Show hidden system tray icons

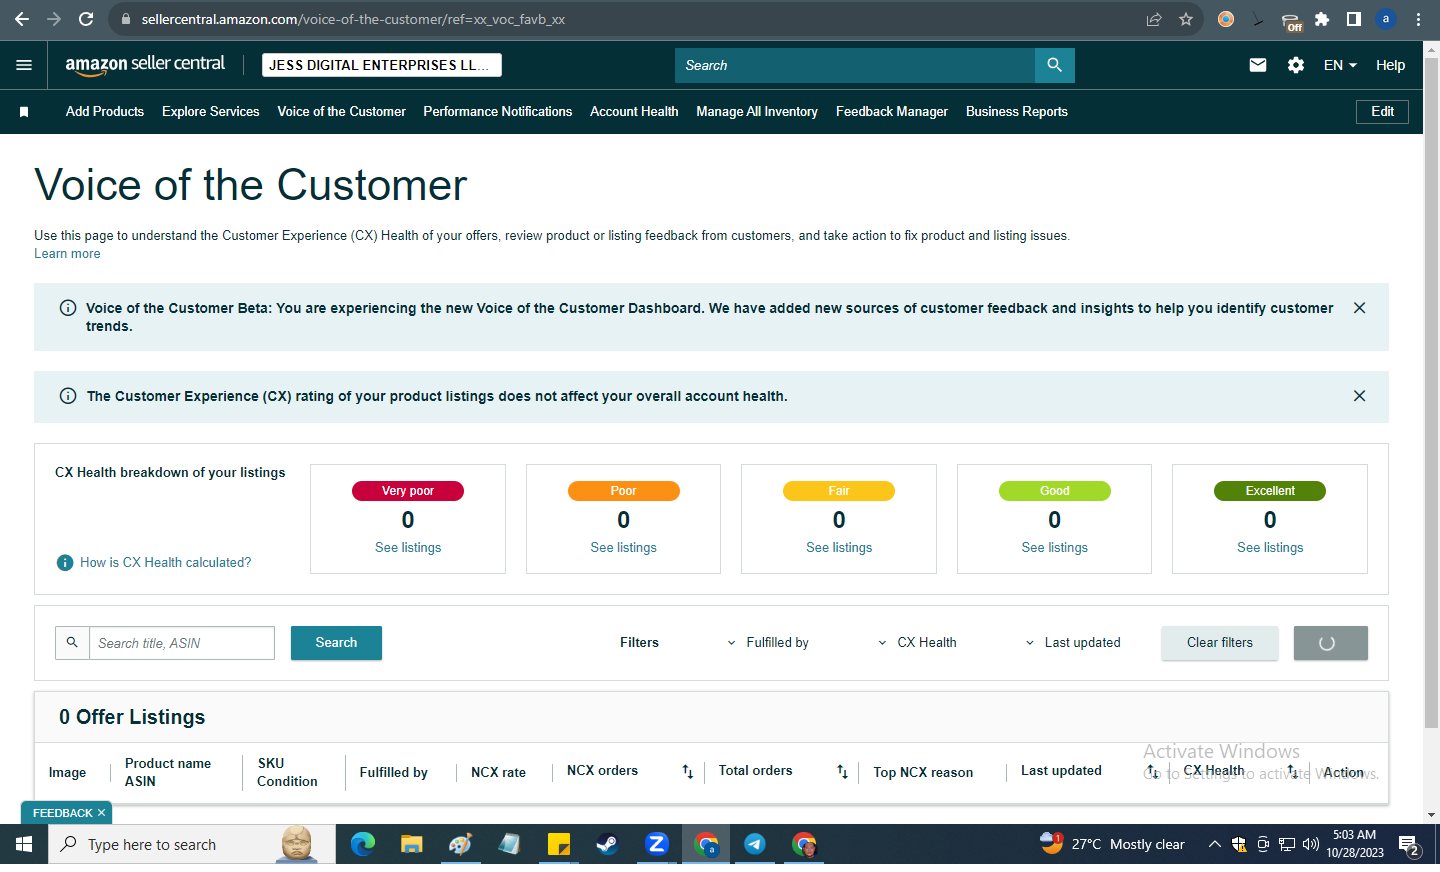(x=1214, y=845)
